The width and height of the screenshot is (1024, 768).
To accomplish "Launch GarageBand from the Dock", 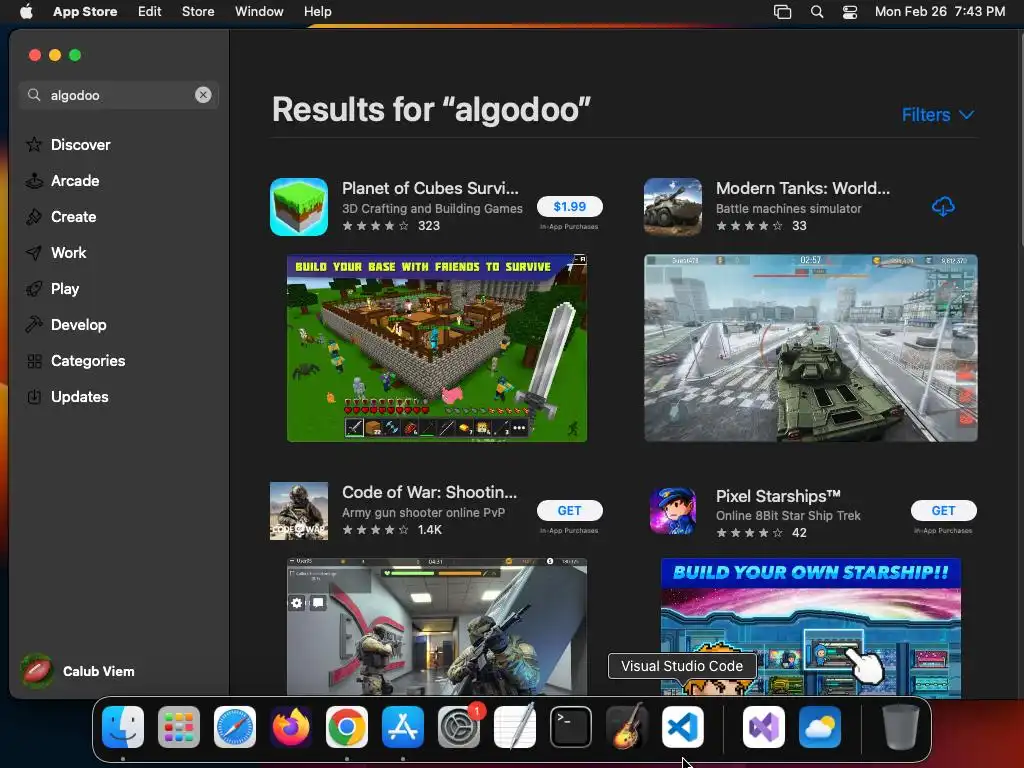I will pos(627,727).
